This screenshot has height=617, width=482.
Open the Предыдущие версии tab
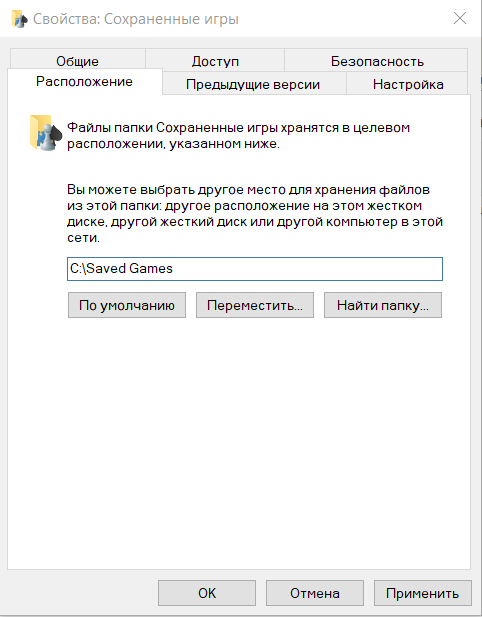coord(253,84)
